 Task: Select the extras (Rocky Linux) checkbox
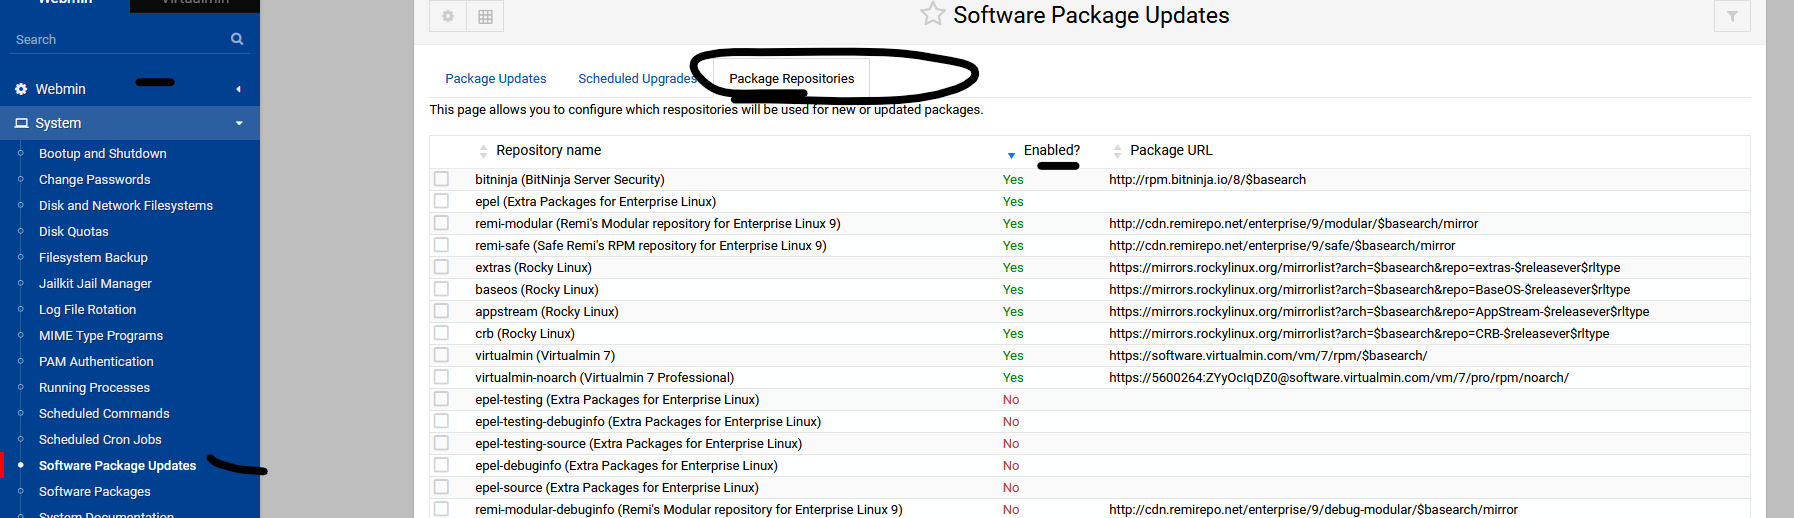click(441, 267)
